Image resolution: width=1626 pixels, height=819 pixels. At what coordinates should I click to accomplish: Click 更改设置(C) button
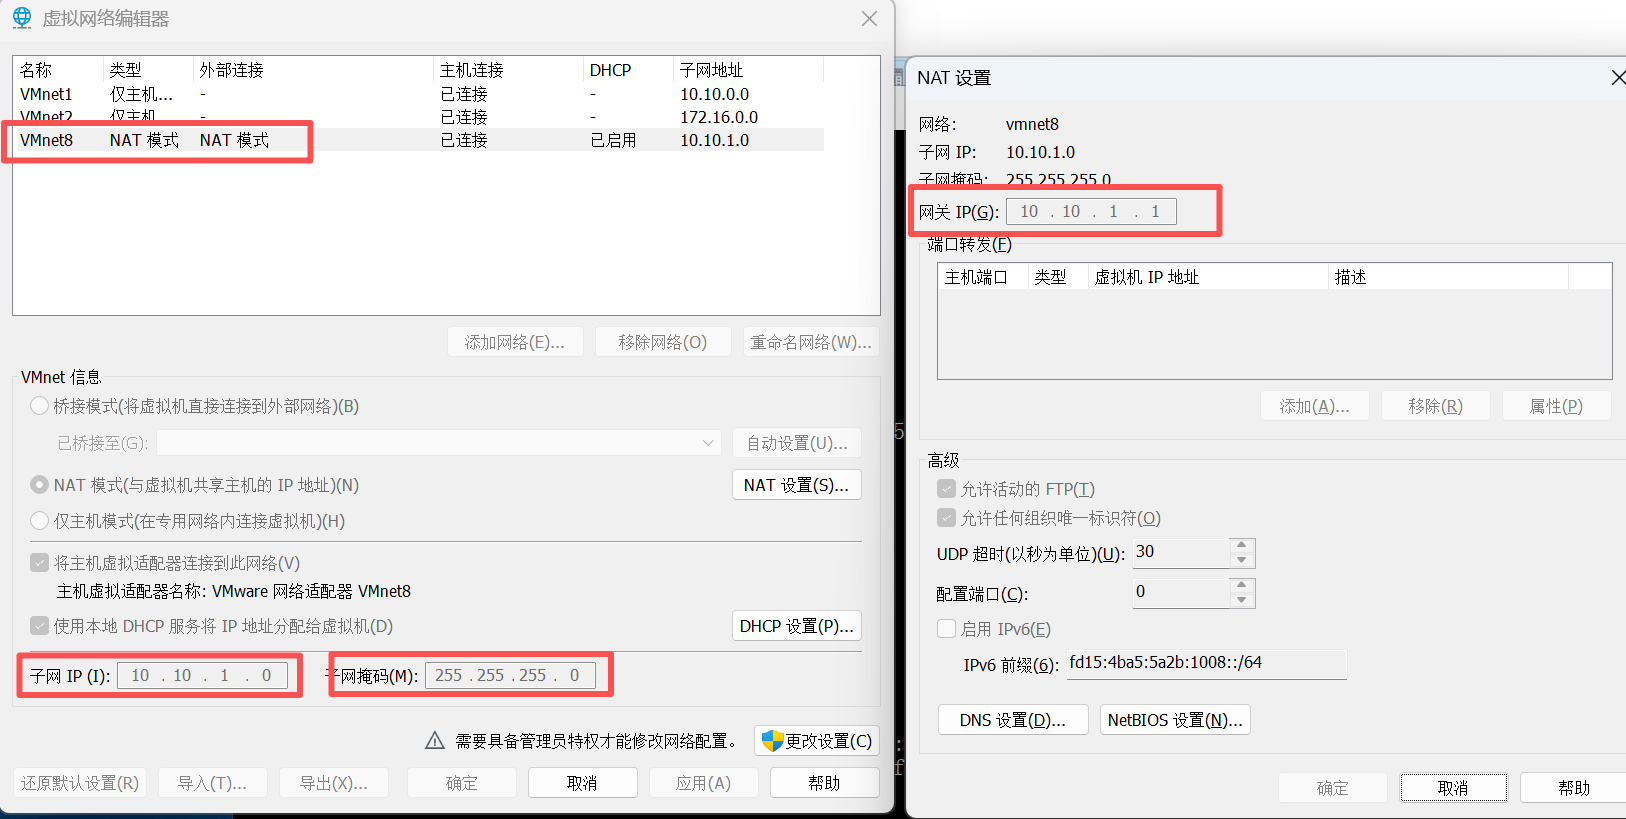point(817,741)
